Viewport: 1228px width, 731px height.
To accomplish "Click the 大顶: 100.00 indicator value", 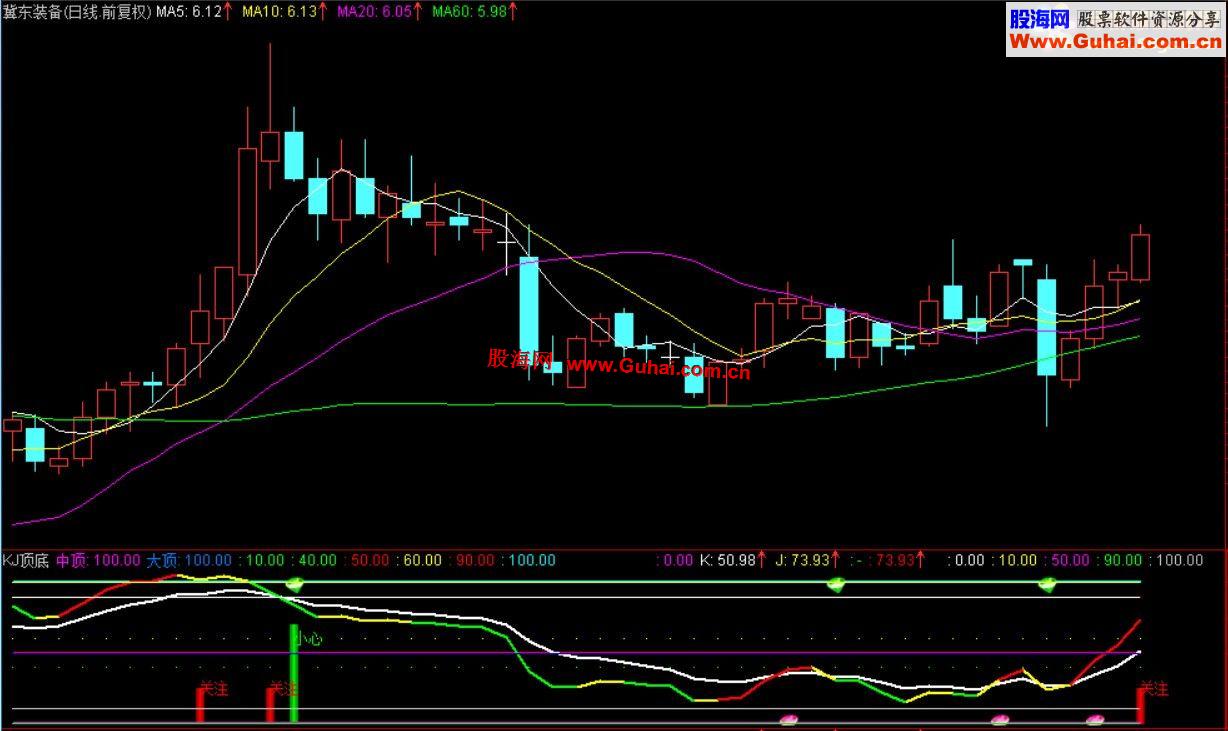I will tap(189, 560).
